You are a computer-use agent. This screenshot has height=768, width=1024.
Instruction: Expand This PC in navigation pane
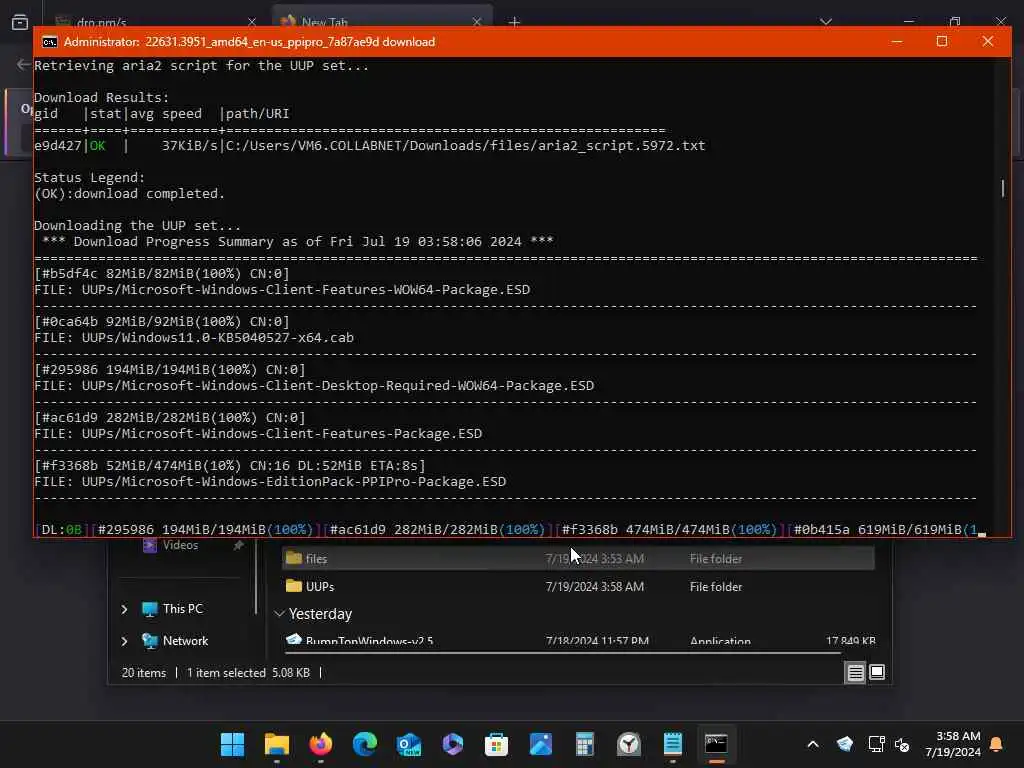point(124,609)
